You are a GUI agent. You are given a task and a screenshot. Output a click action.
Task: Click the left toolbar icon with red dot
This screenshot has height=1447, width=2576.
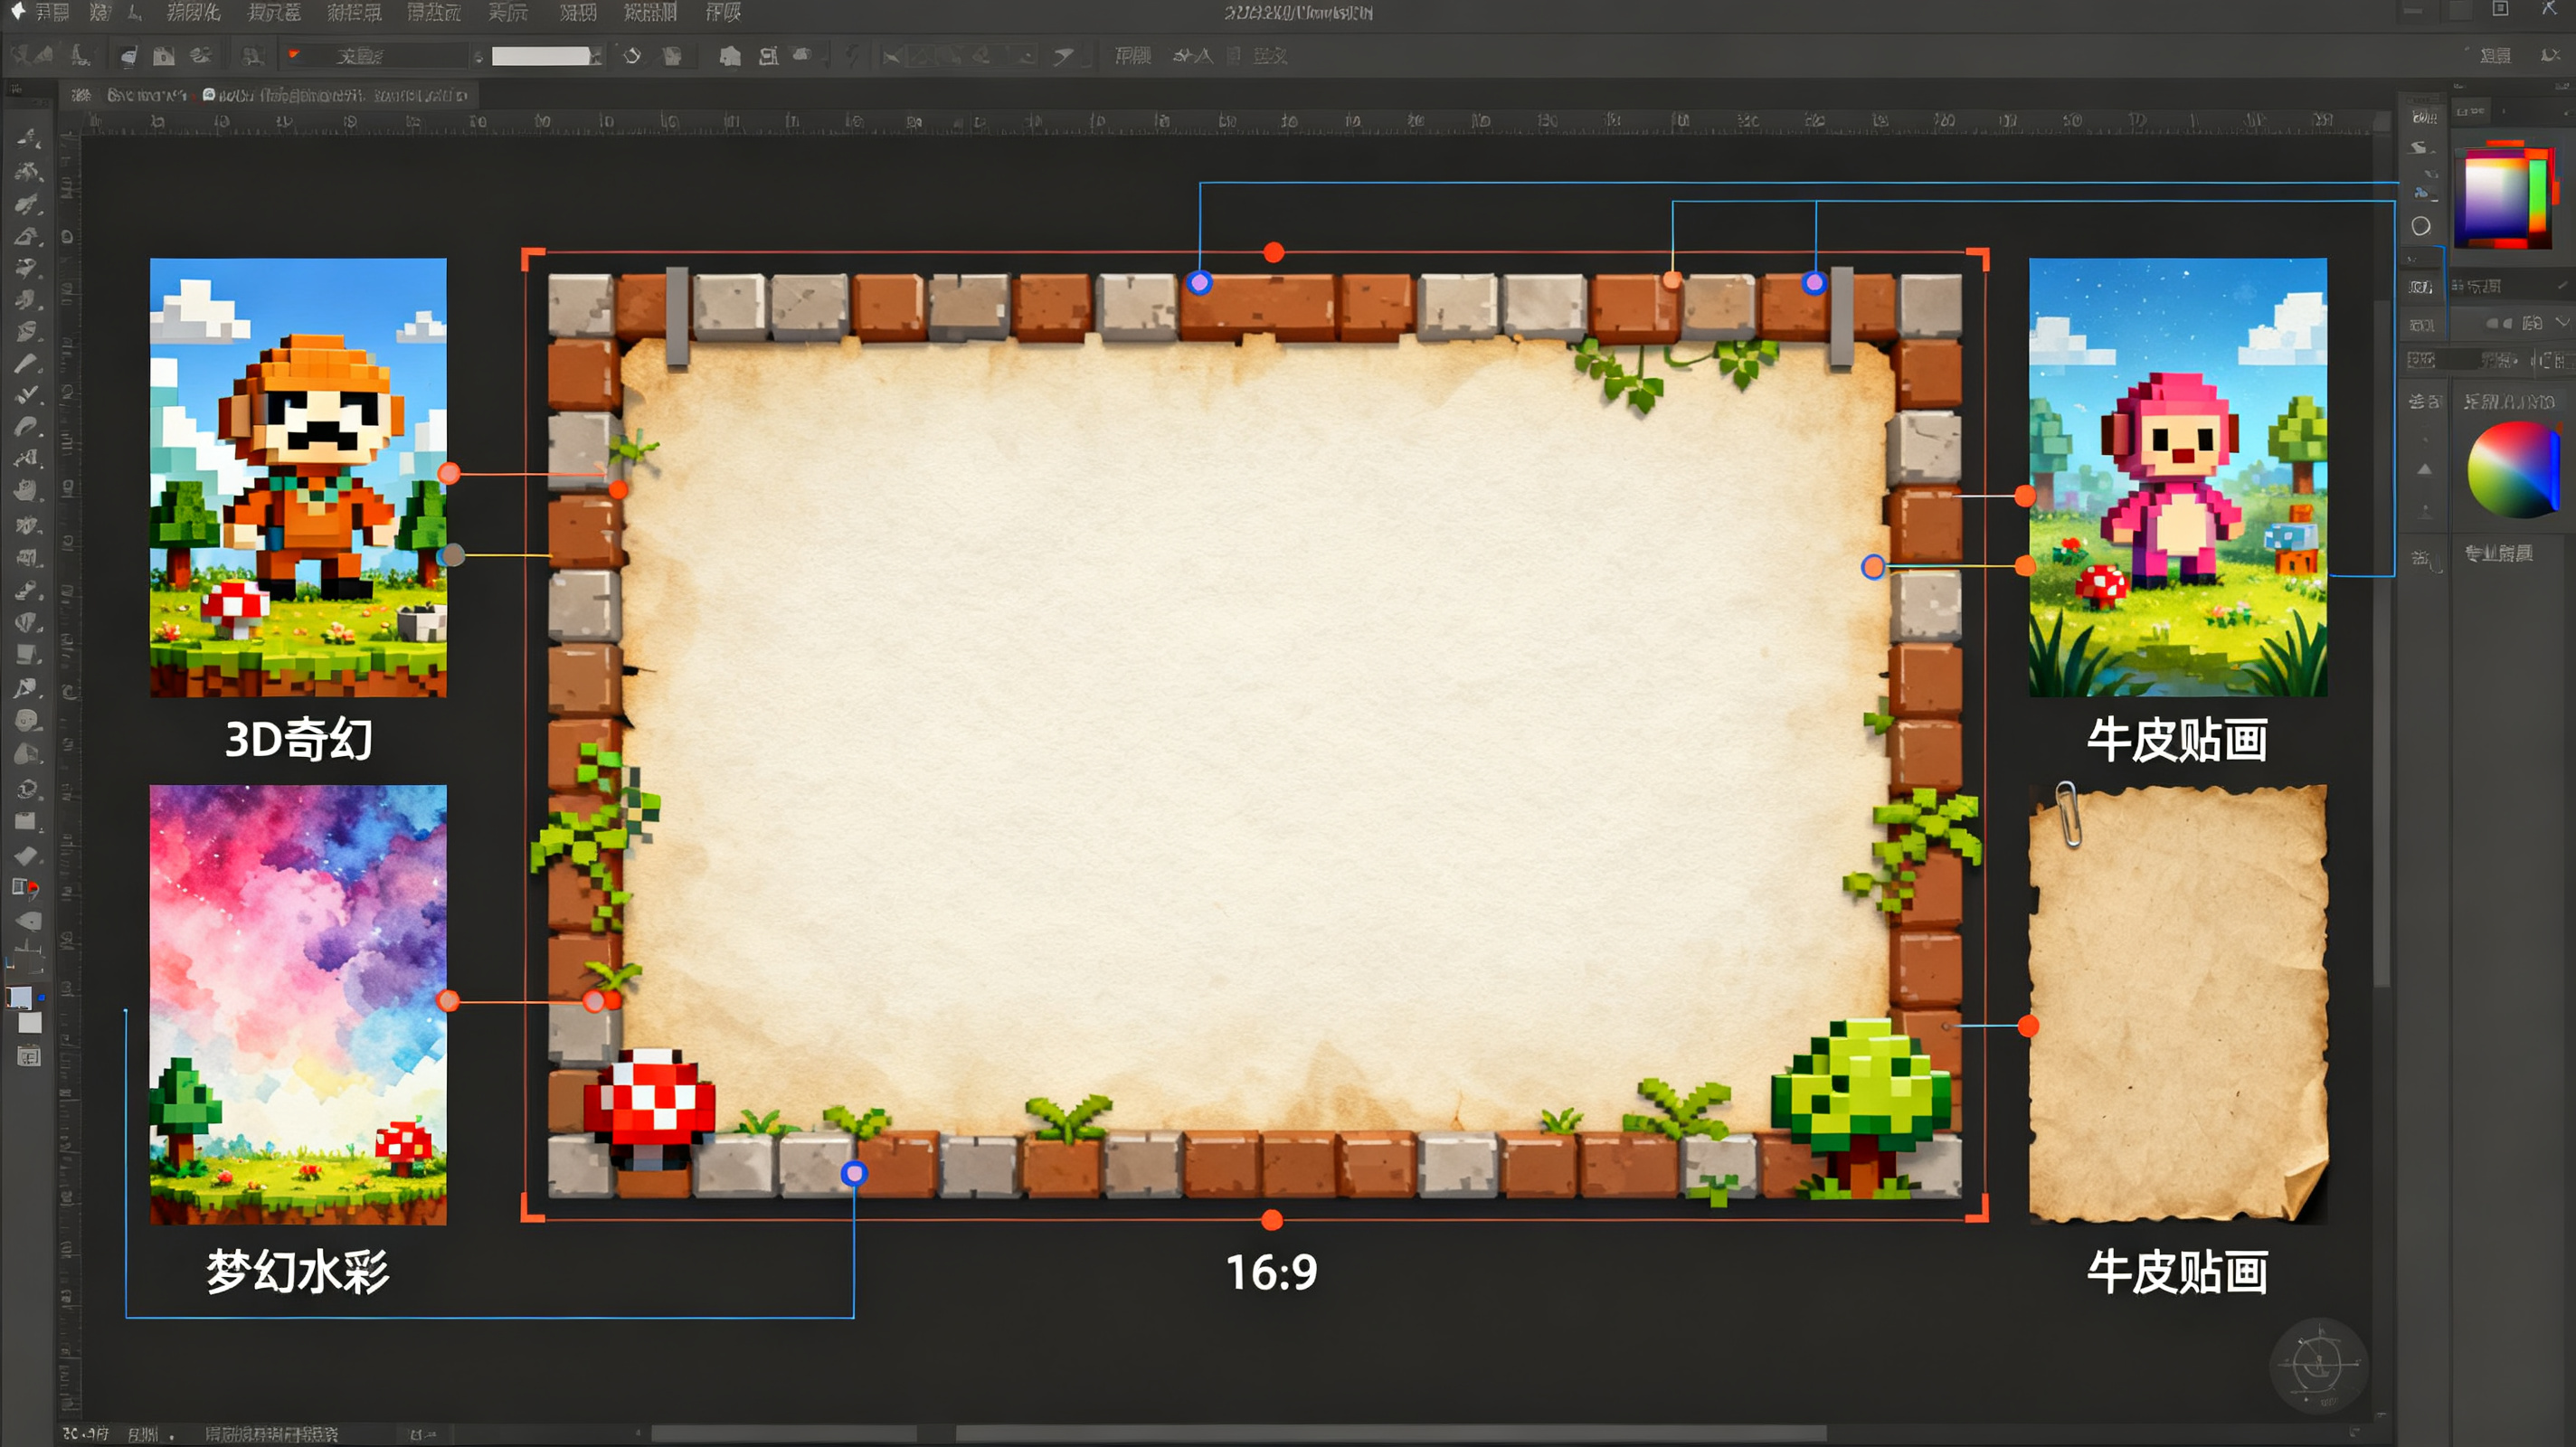[26, 887]
